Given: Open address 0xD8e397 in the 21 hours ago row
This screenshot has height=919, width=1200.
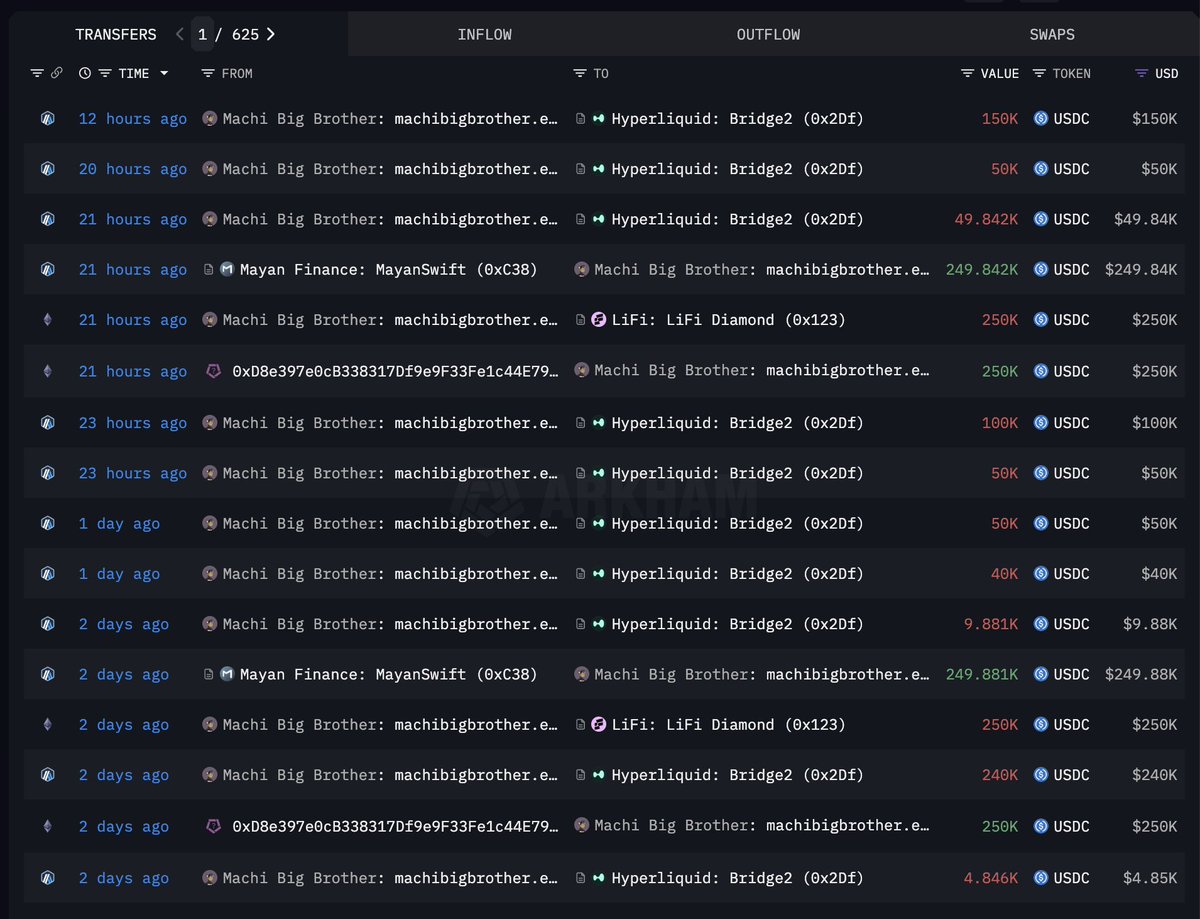Looking at the screenshot, I should pos(395,371).
